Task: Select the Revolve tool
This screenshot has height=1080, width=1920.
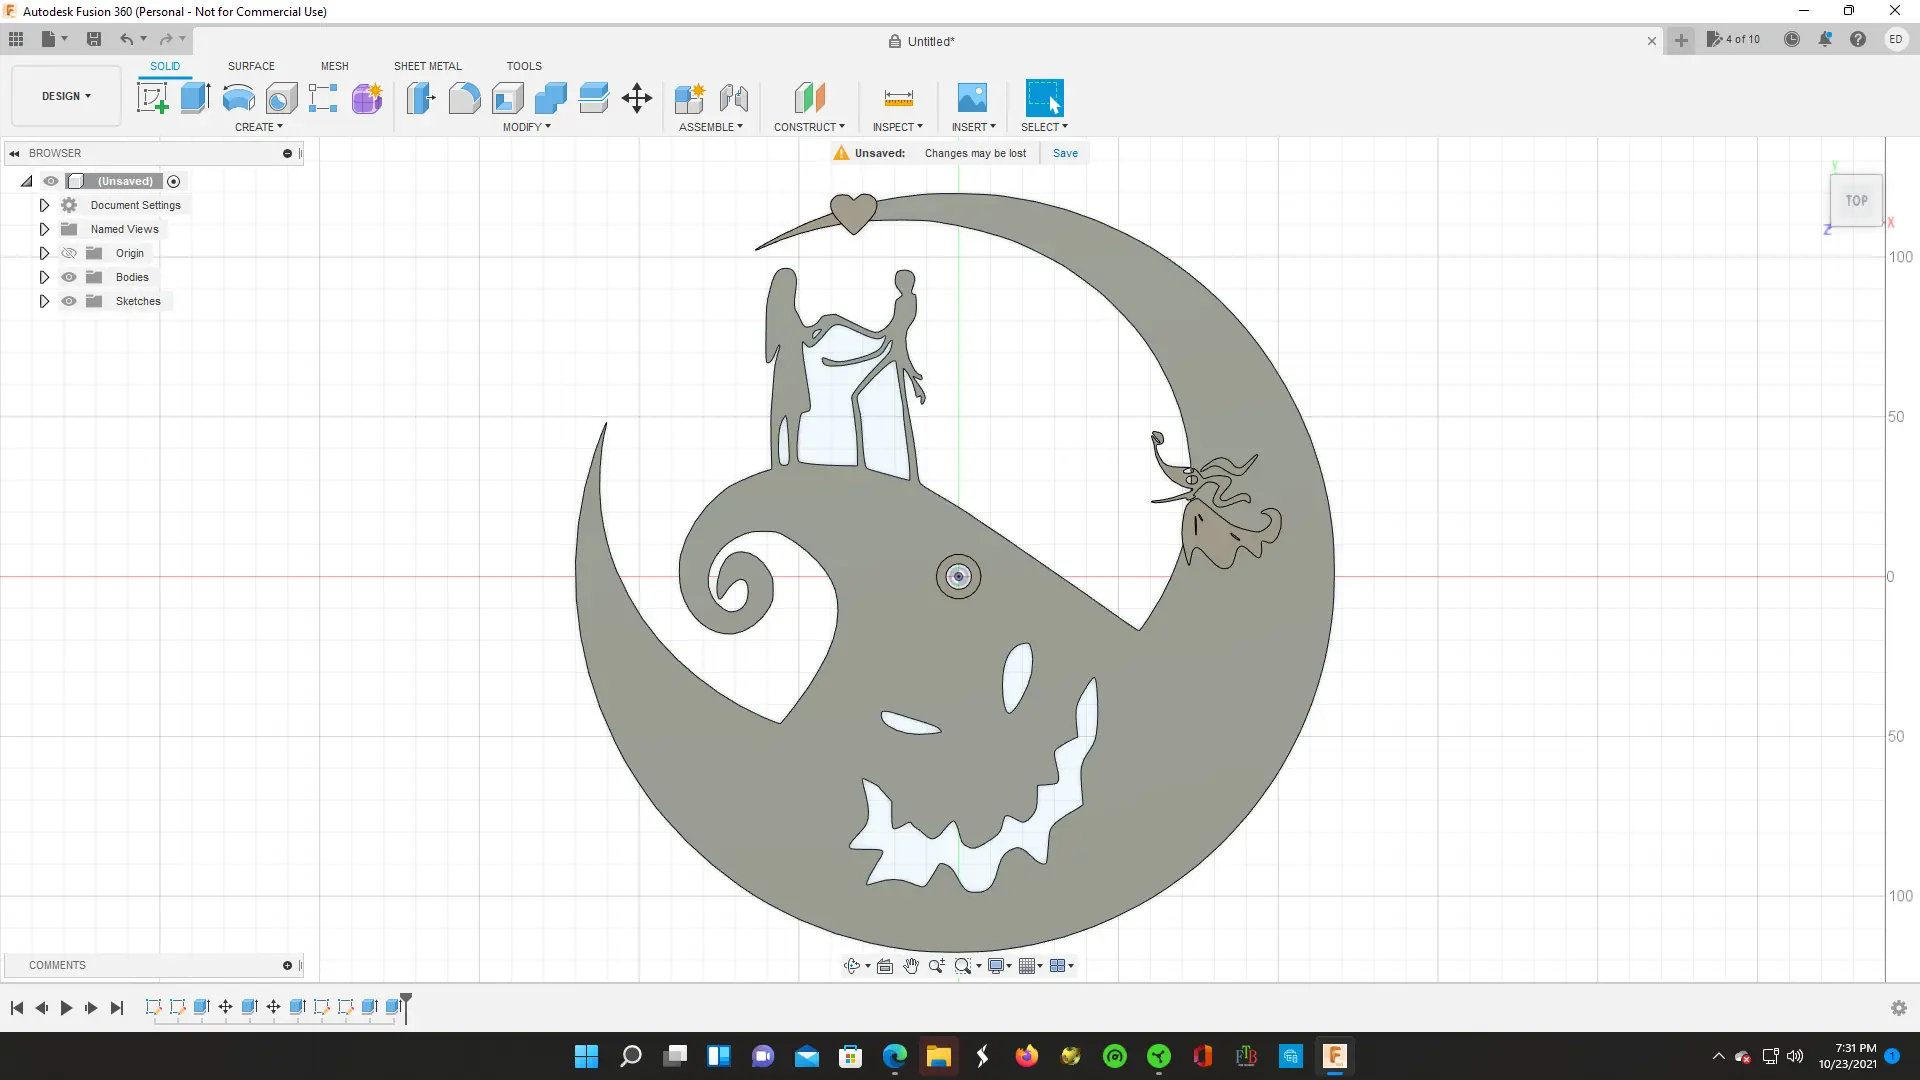Action: tap(238, 98)
